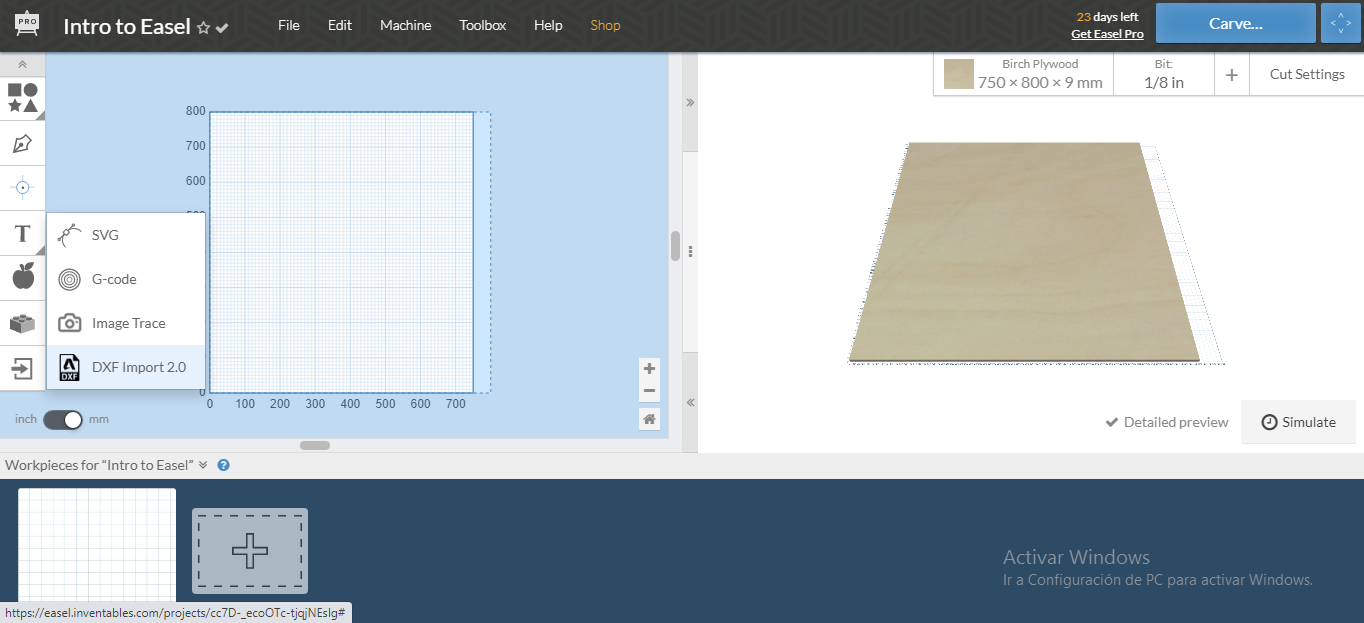Click the canvas horizontal scrollbar
This screenshot has height=623, width=1364.
[315, 445]
